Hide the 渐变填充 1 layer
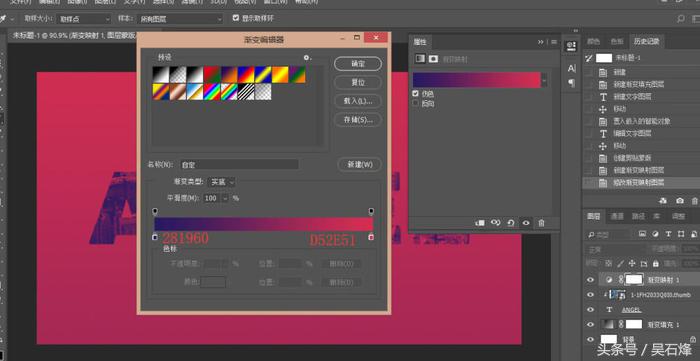Screen dimensions: 700x361 (591, 324)
